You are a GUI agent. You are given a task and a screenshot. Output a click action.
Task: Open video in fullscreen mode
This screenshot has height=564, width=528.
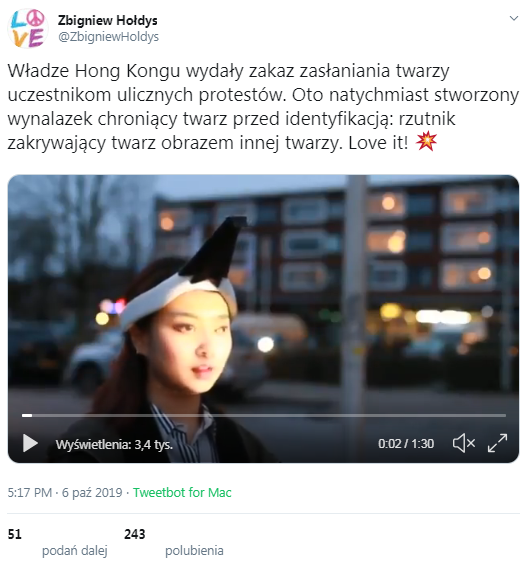(x=497, y=443)
